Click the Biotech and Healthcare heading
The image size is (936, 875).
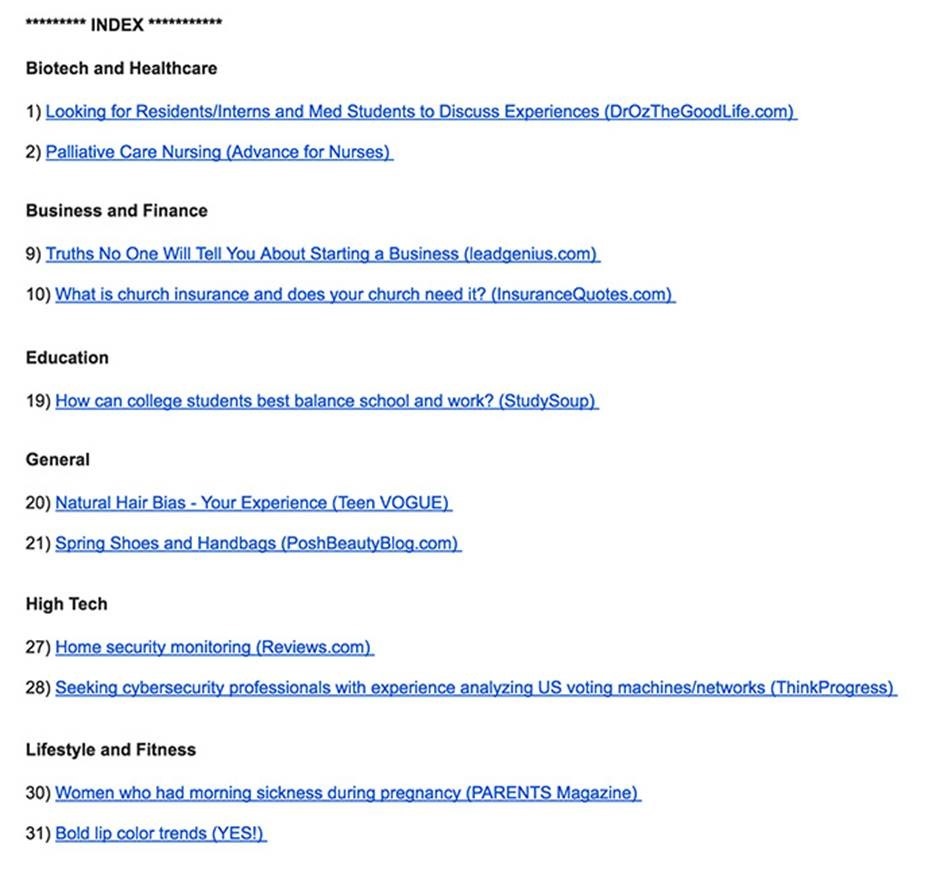point(121,69)
